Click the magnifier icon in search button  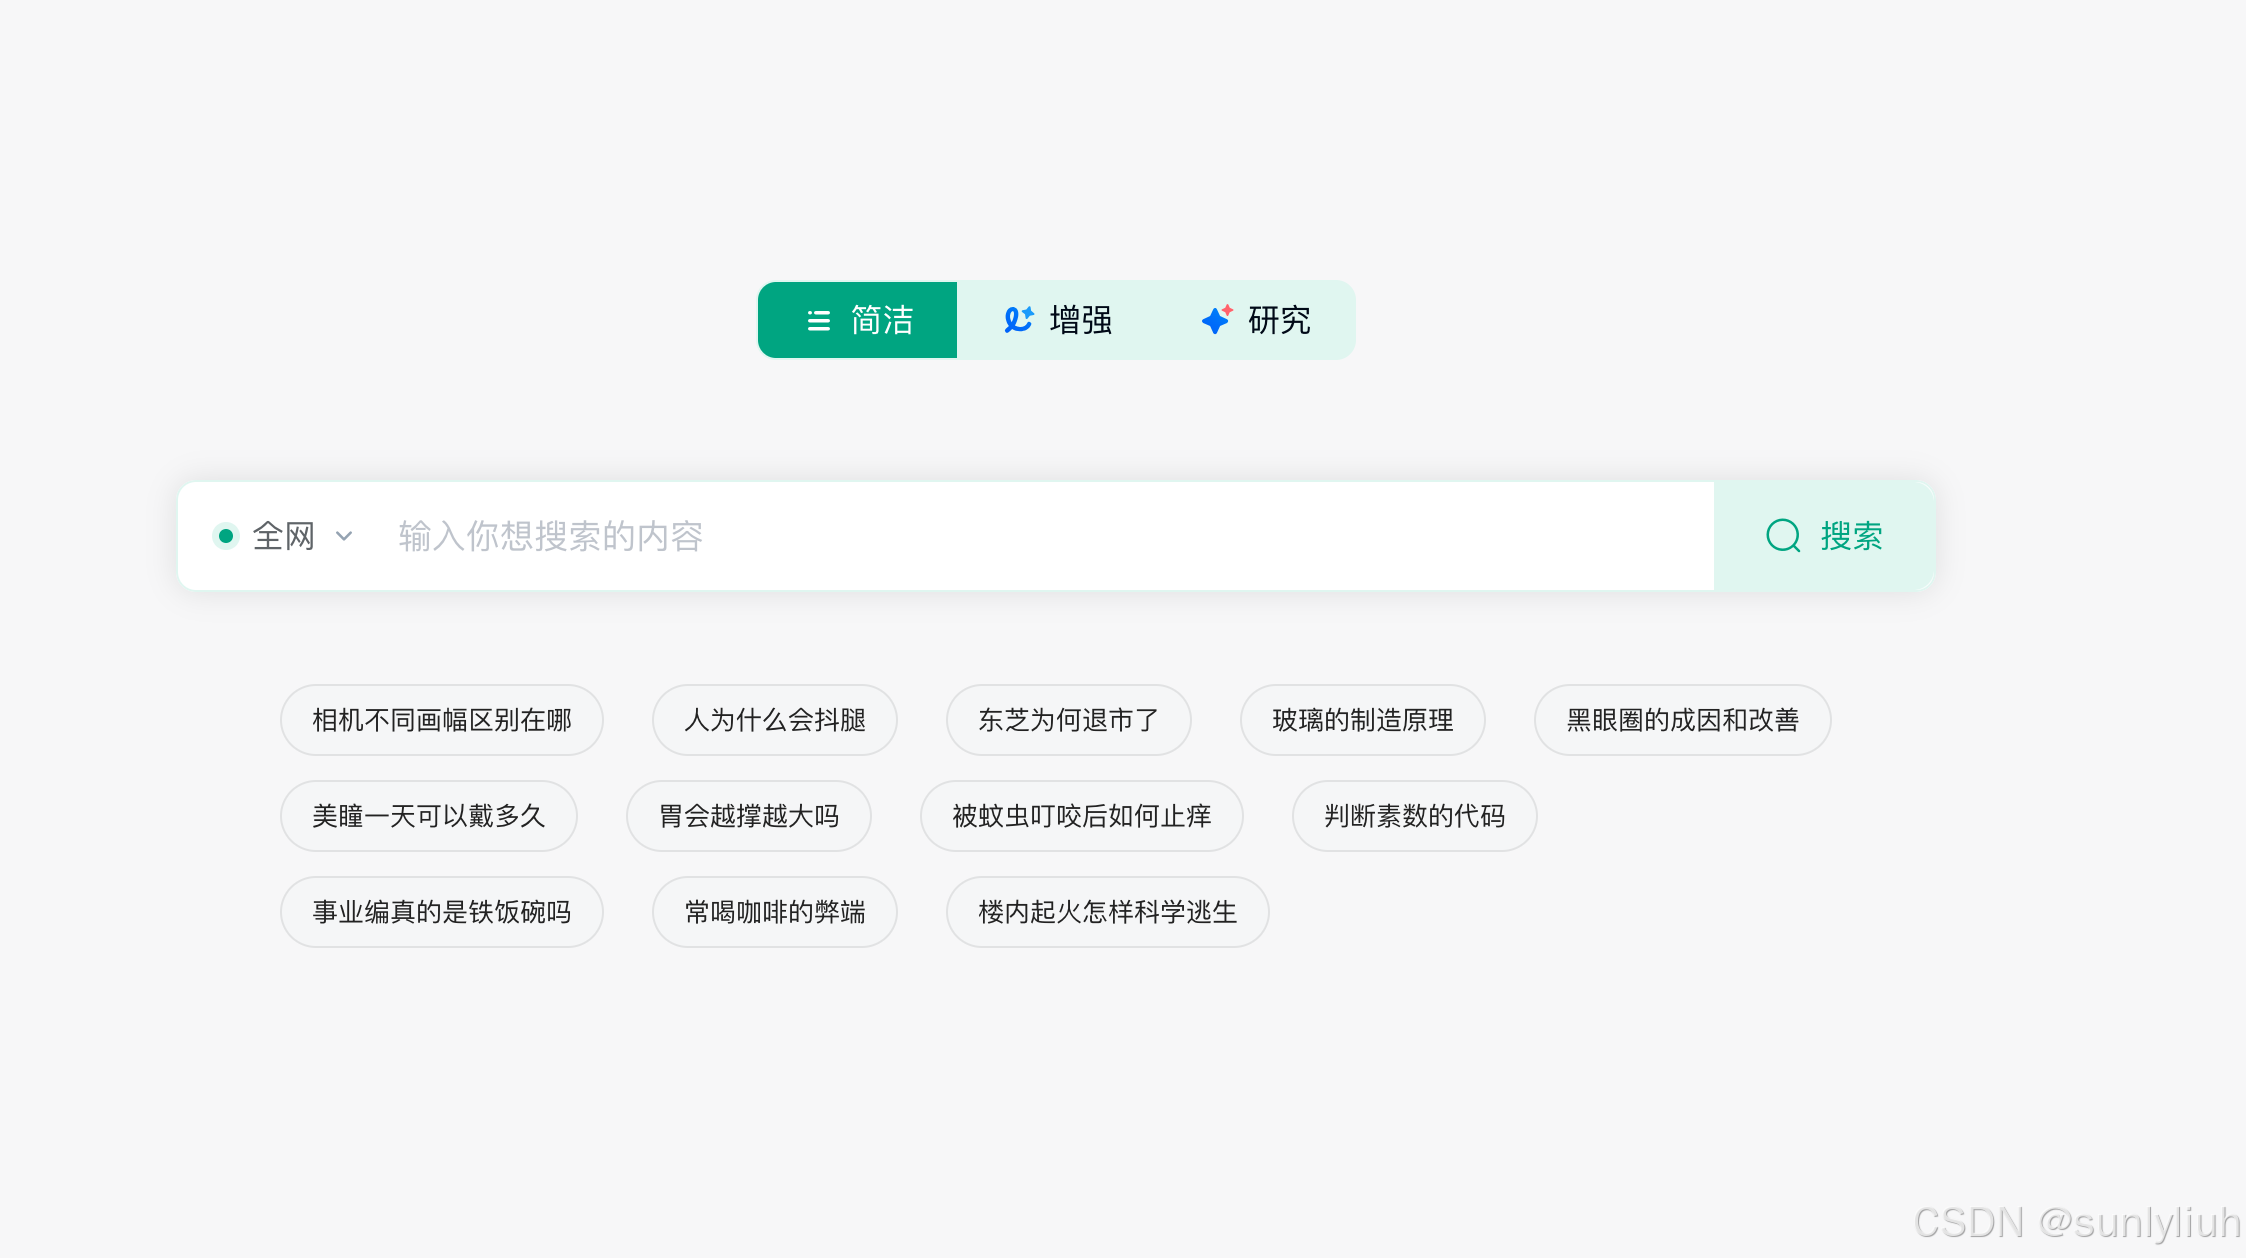pyautogui.click(x=1782, y=536)
